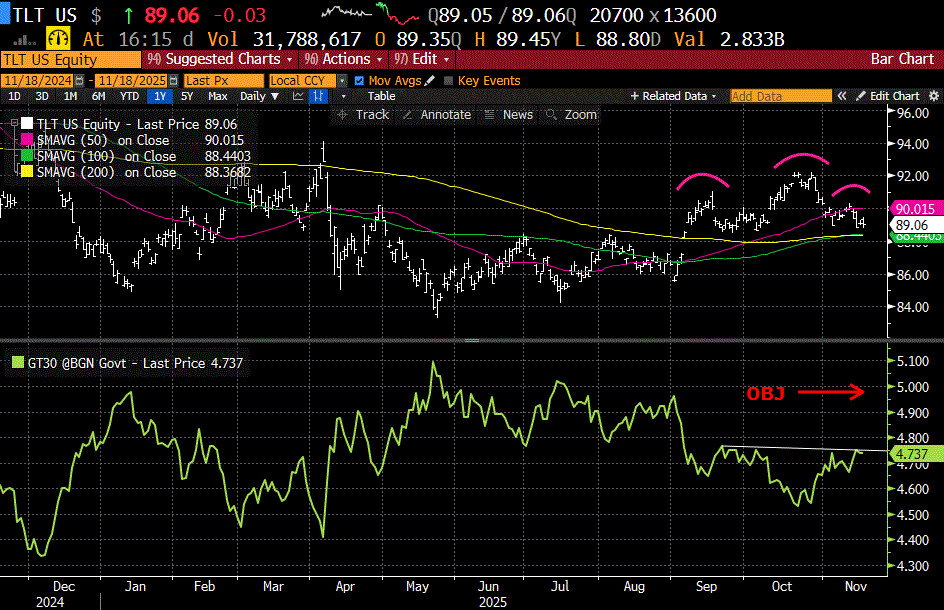Click the Local CCY currency field
The width and height of the screenshot is (944, 610).
[303, 81]
